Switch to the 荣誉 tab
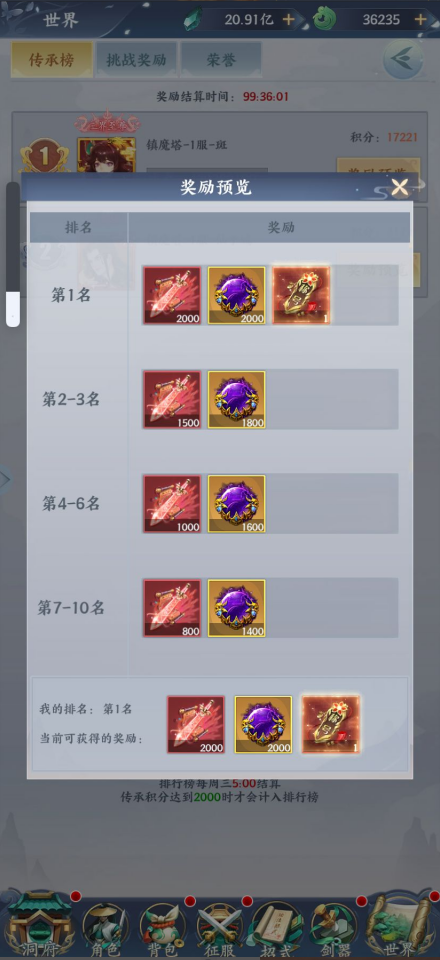 pyautogui.click(x=221, y=59)
